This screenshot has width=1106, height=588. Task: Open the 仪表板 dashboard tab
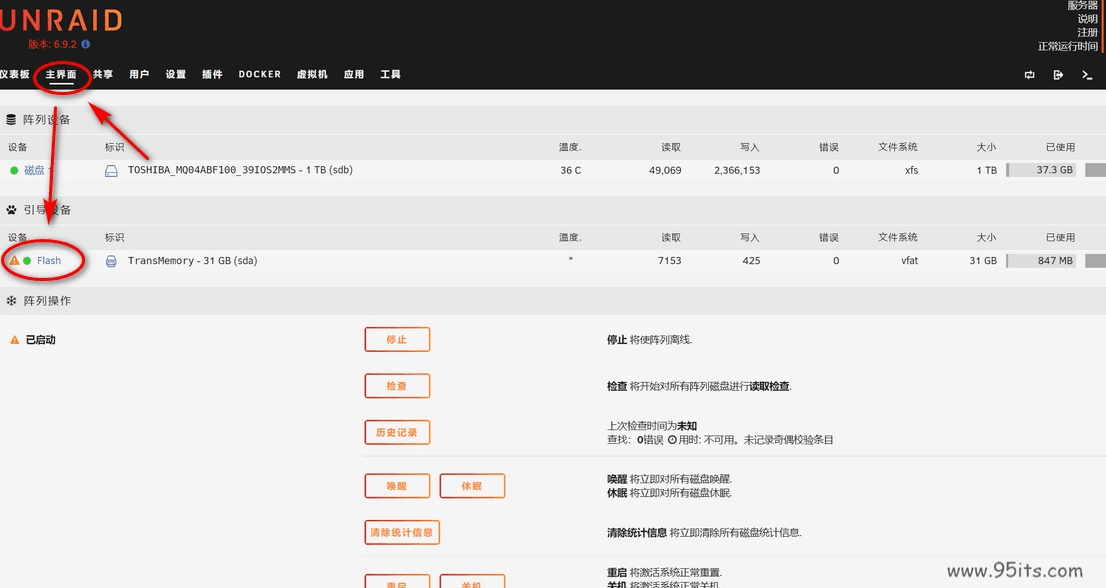14,75
